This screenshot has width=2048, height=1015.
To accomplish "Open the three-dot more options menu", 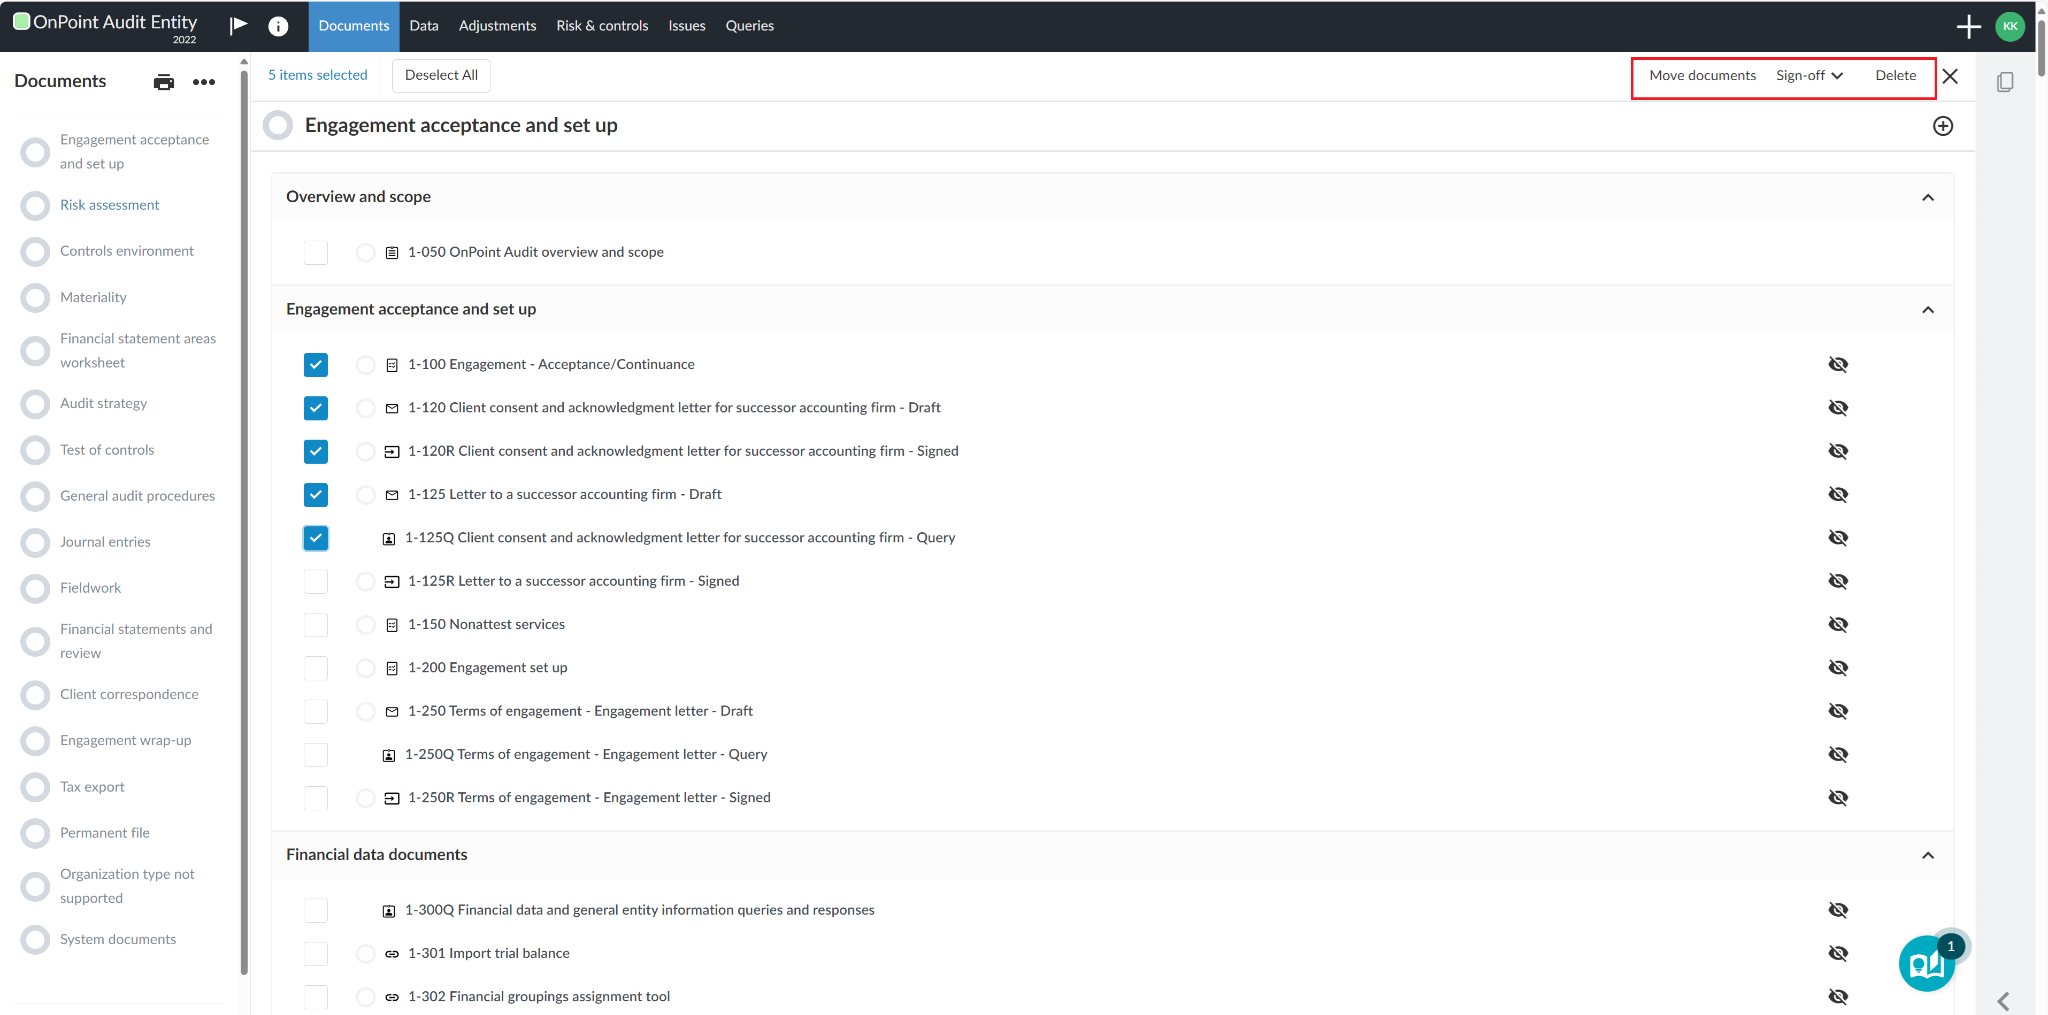I will click(x=204, y=82).
